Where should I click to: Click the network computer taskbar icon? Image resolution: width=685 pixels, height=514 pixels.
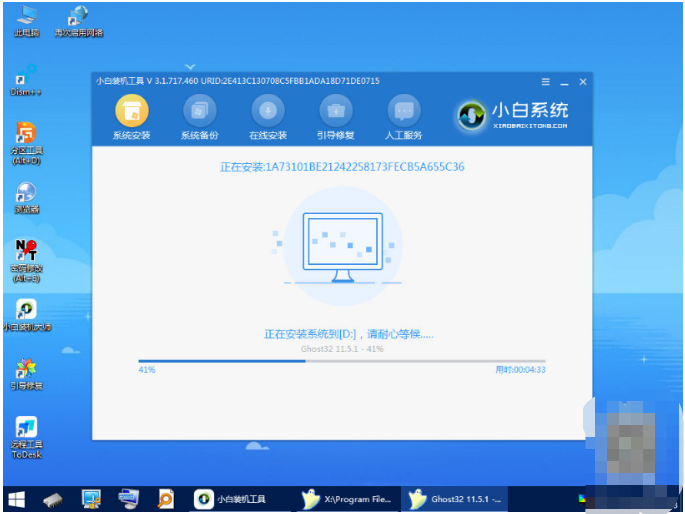coord(91,499)
